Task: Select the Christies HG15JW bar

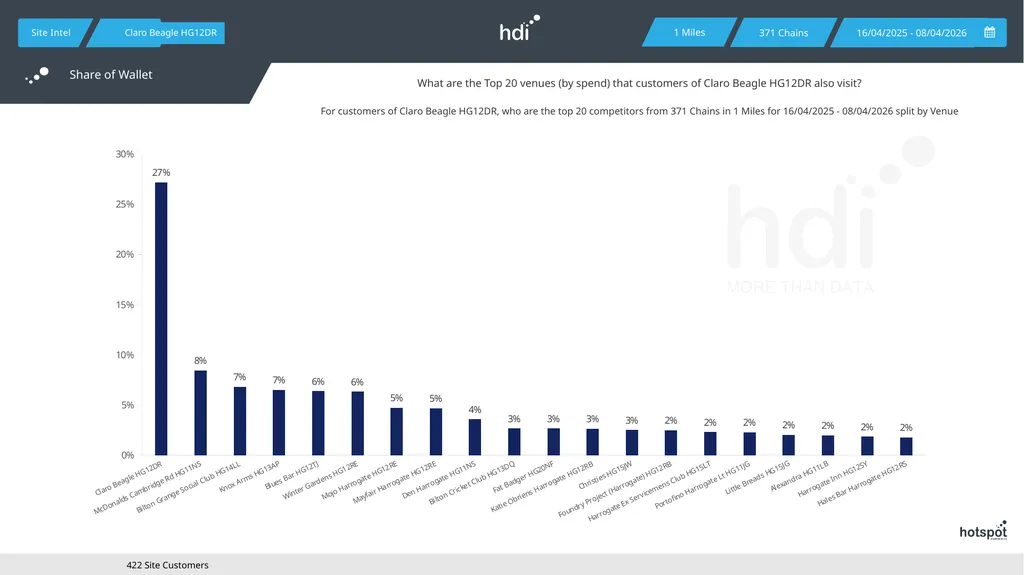Action: click(x=632, y=442)
